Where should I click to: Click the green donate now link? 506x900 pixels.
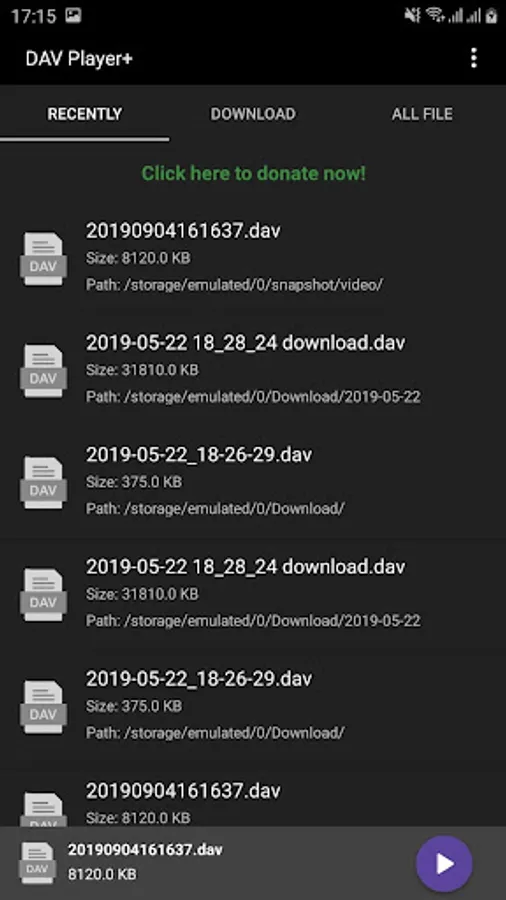253,173
